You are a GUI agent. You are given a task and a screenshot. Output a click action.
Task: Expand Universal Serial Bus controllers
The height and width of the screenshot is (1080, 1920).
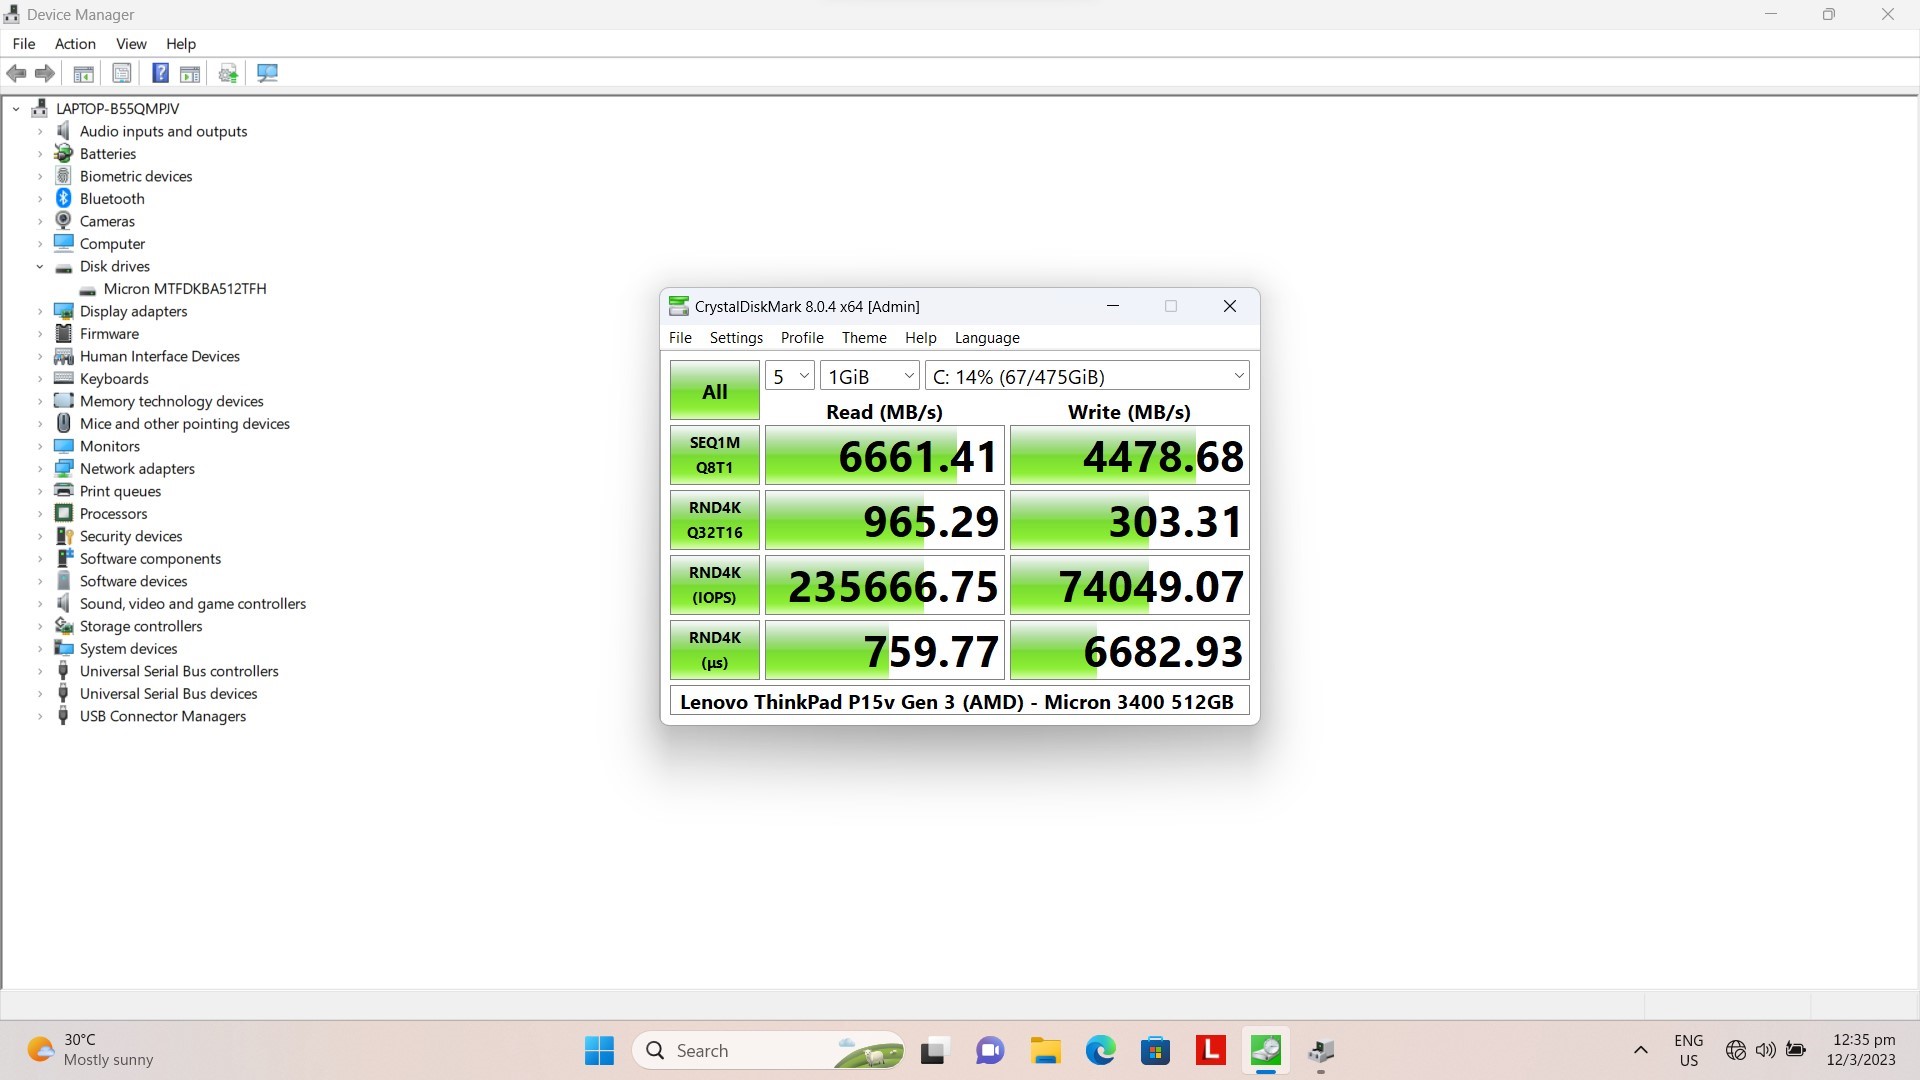[x=40, y=671]
